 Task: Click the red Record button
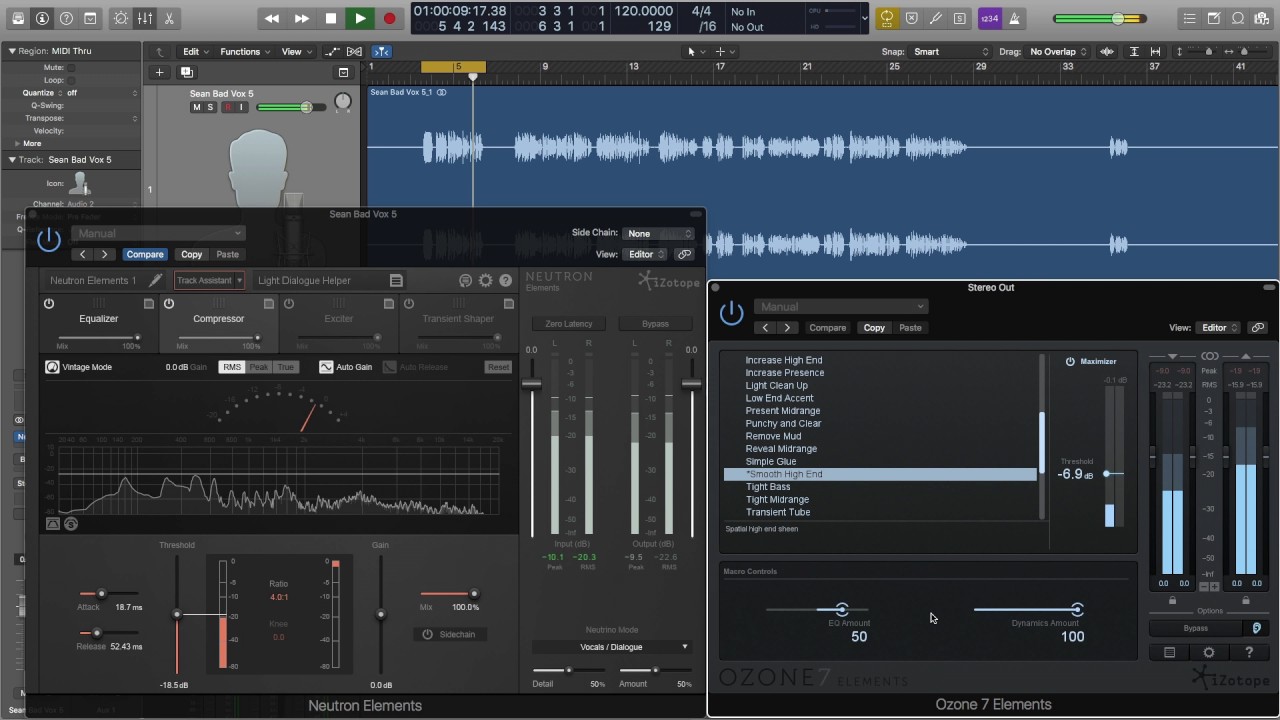[390, 18]
